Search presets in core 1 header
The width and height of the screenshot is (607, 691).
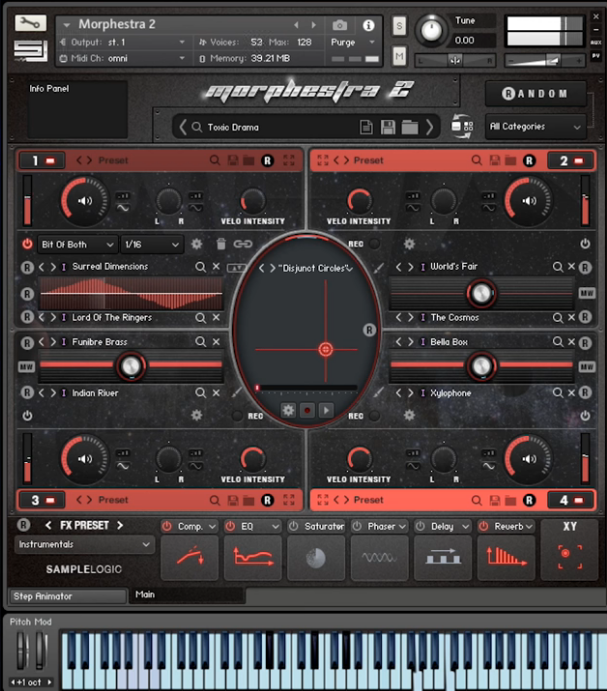click(215, 160)
